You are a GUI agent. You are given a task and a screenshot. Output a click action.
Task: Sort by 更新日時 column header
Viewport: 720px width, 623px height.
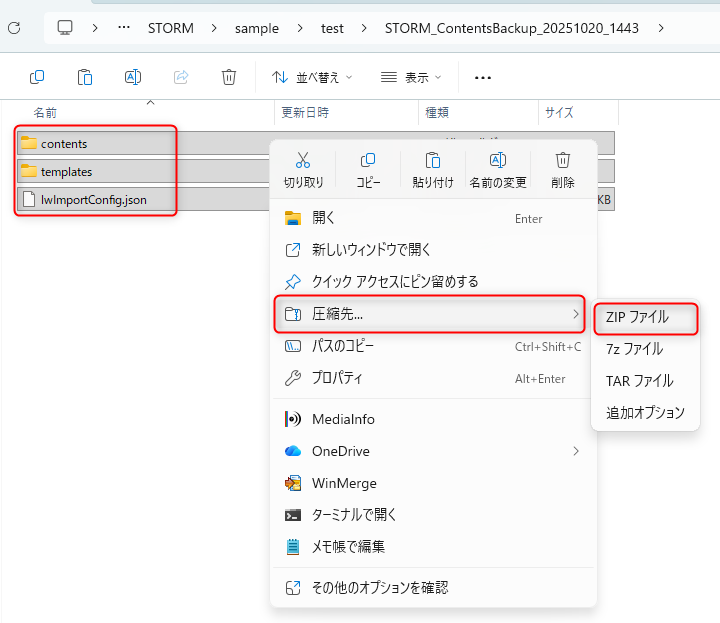point(305,112)
